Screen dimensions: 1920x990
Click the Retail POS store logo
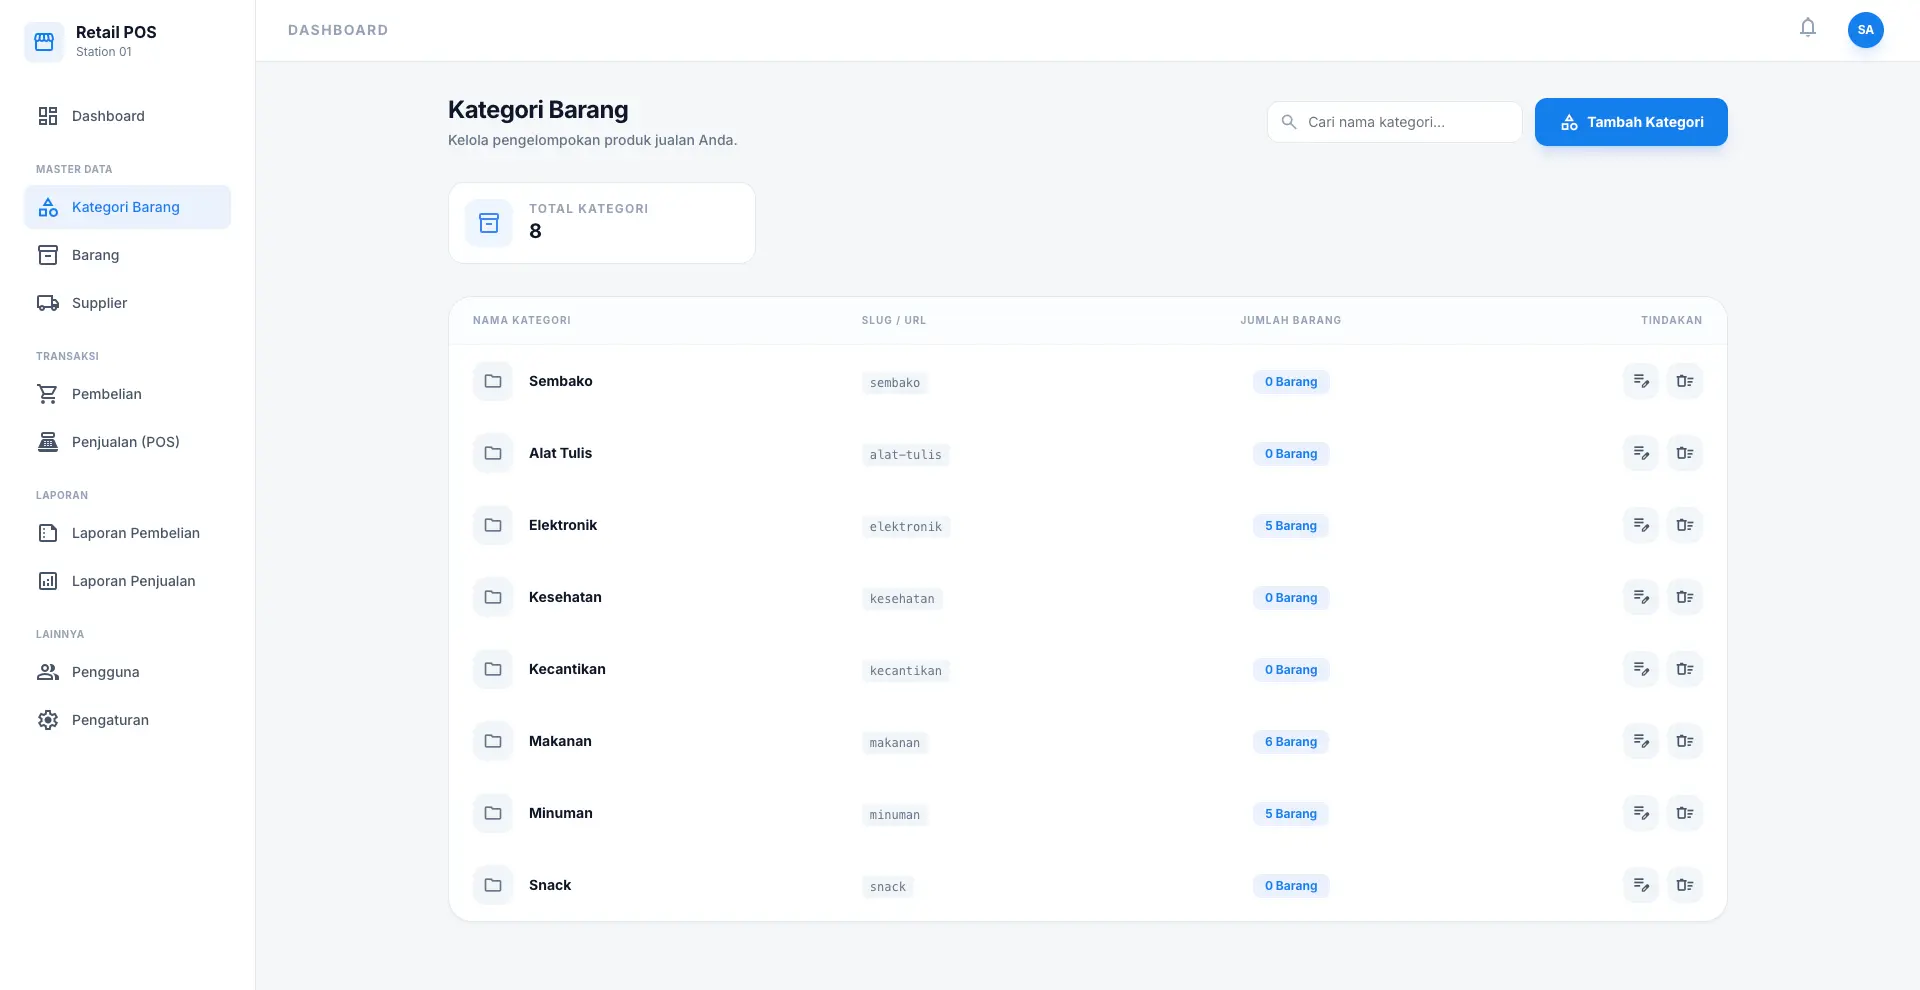coord(44,42)
